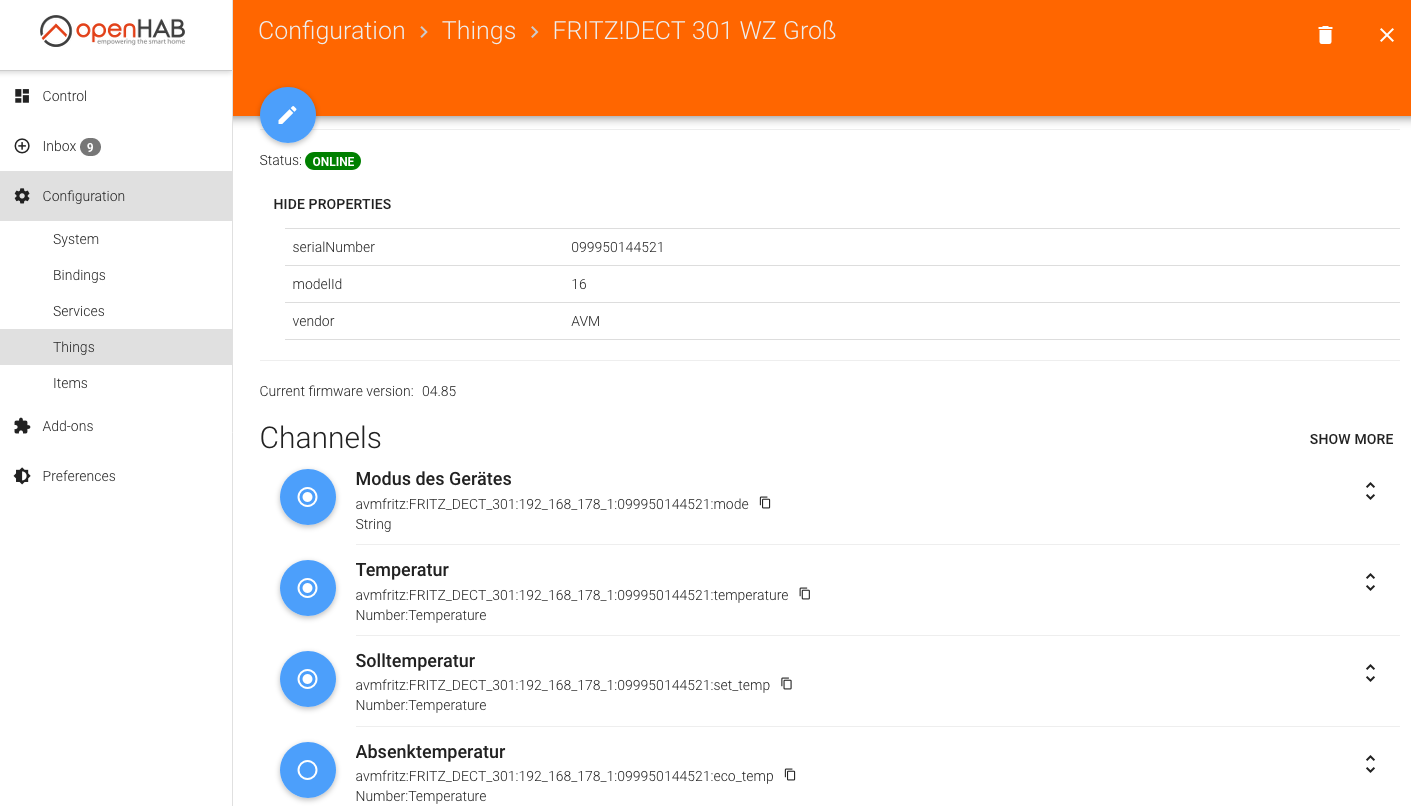Click the pencil edit button
This screenshot has height=806, width=1411.
point(288,115)
